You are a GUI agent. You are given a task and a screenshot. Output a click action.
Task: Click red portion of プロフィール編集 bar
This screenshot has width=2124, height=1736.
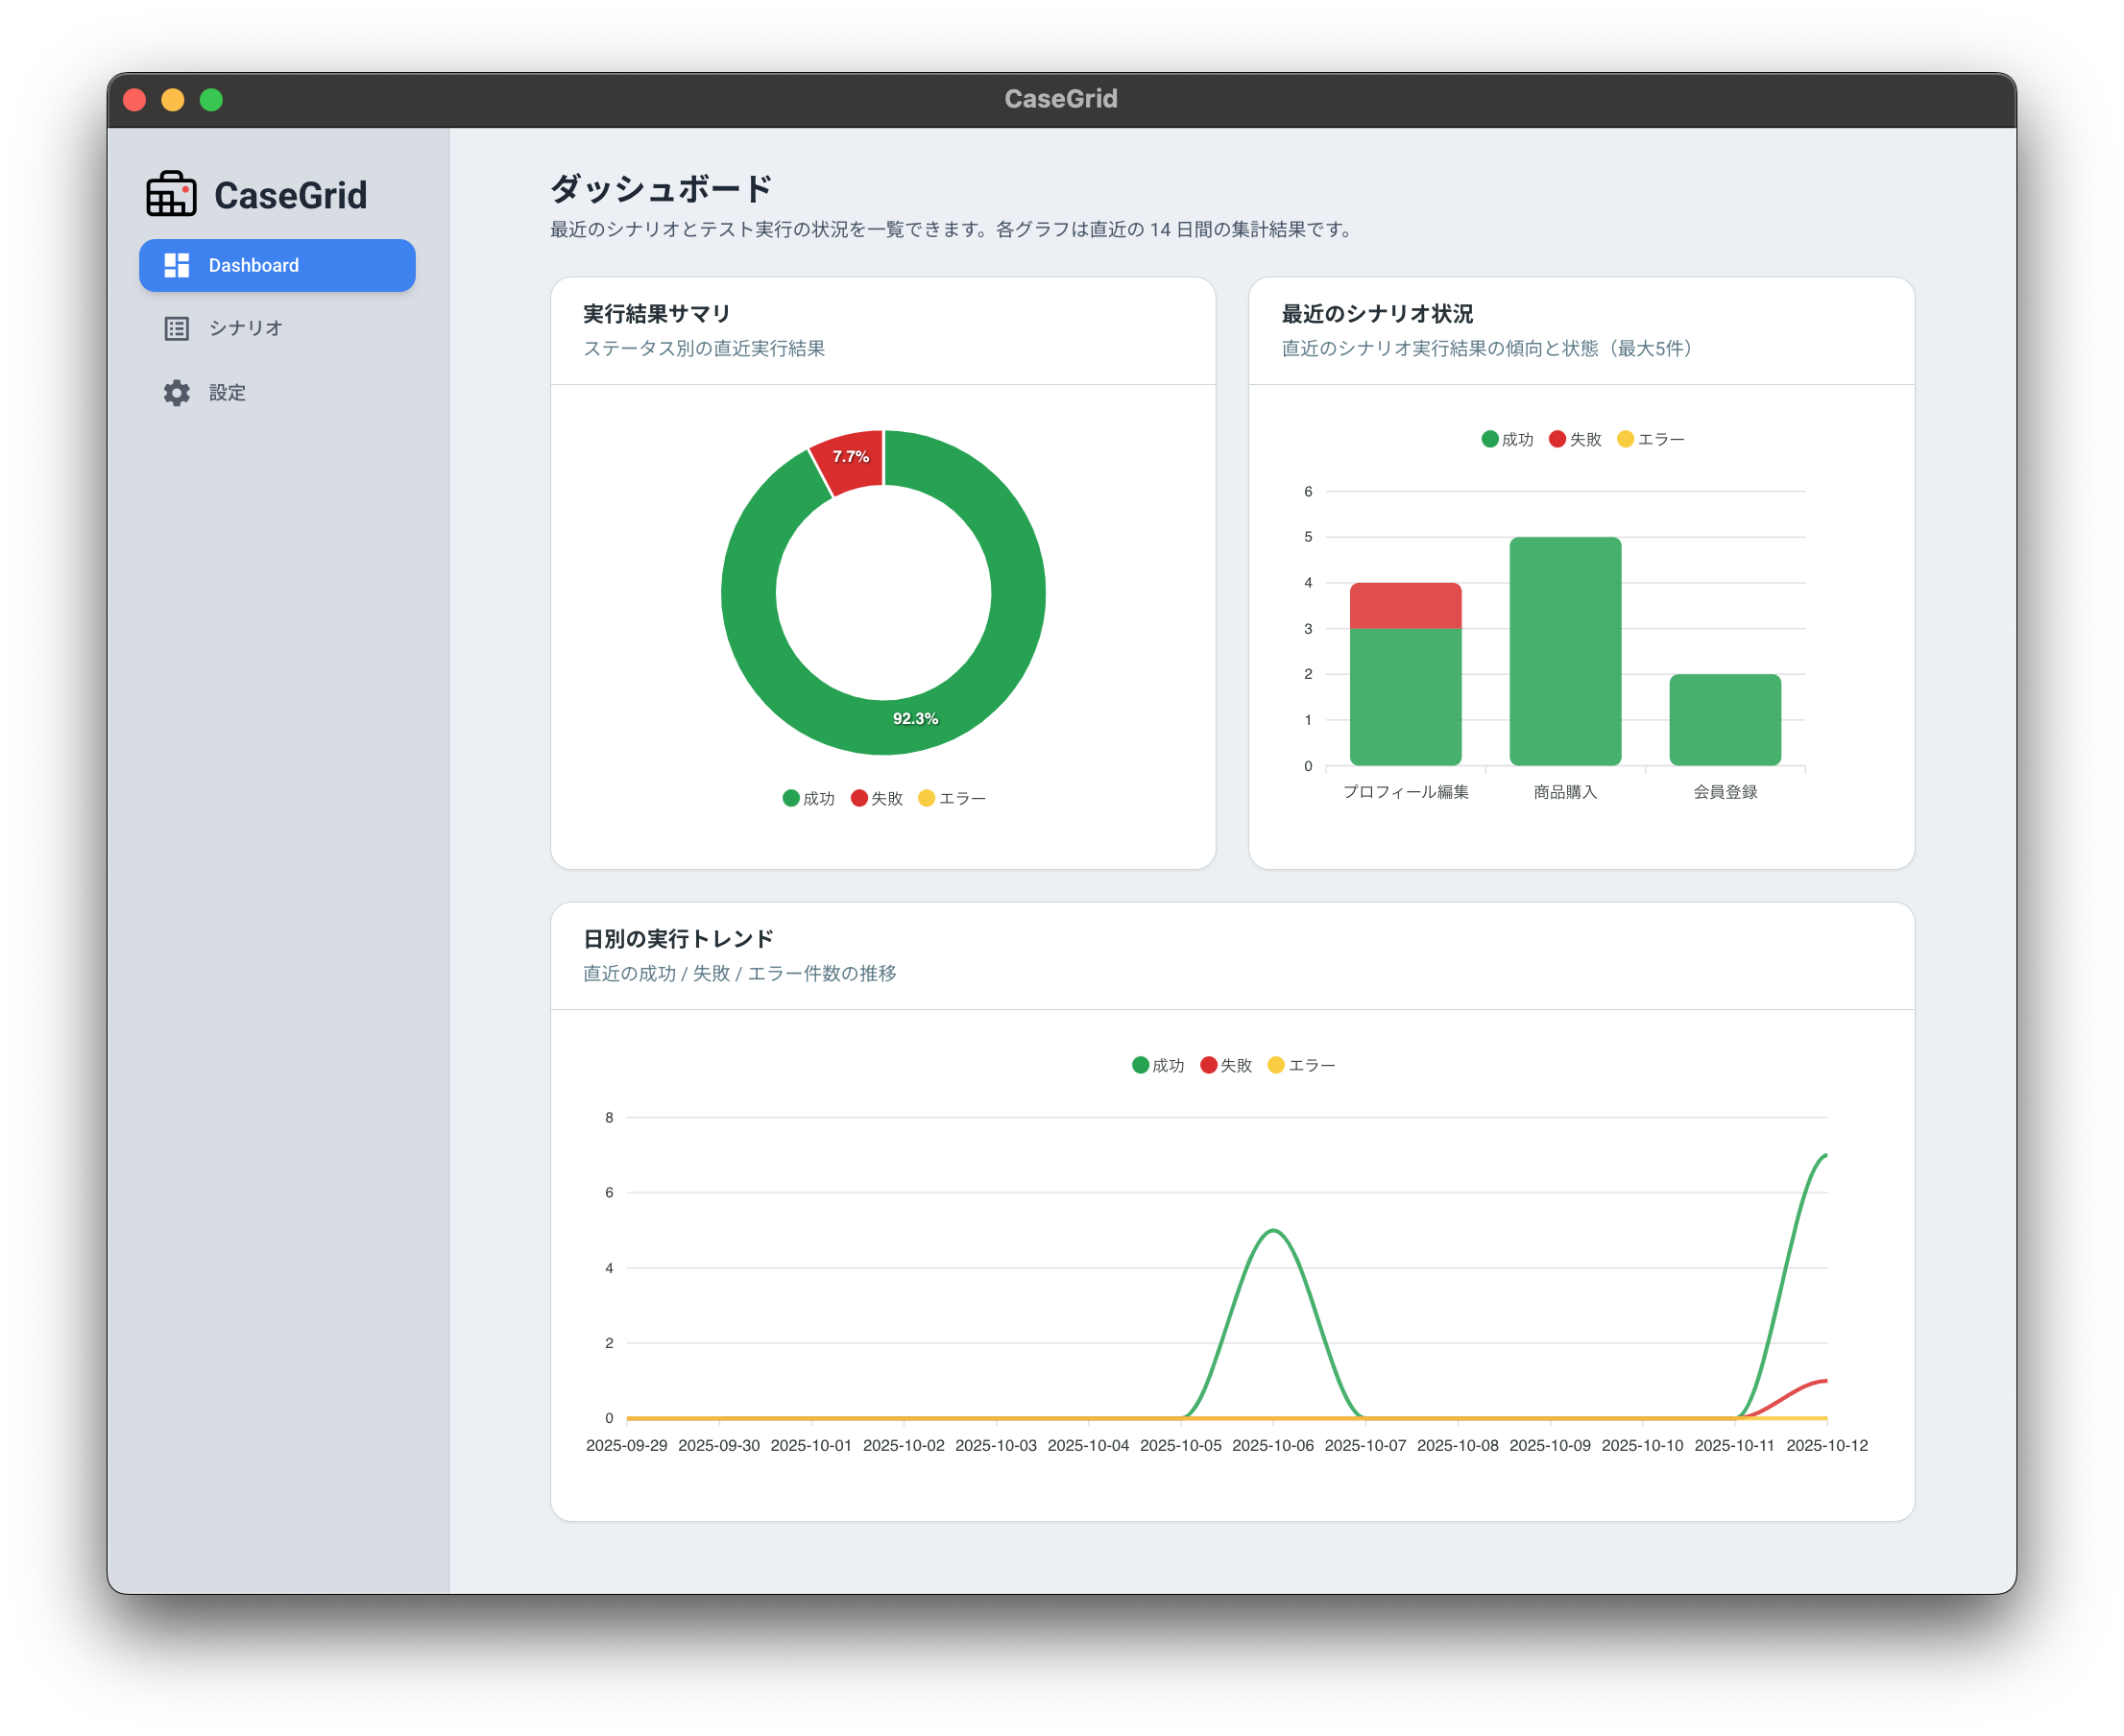(x=1405, y=605)
